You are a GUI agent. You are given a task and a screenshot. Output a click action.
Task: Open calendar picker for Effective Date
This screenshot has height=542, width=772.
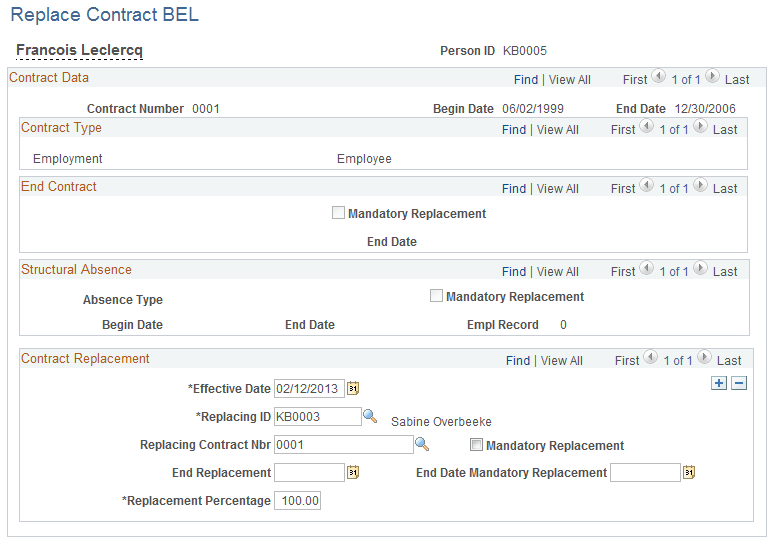pos(353,388)
